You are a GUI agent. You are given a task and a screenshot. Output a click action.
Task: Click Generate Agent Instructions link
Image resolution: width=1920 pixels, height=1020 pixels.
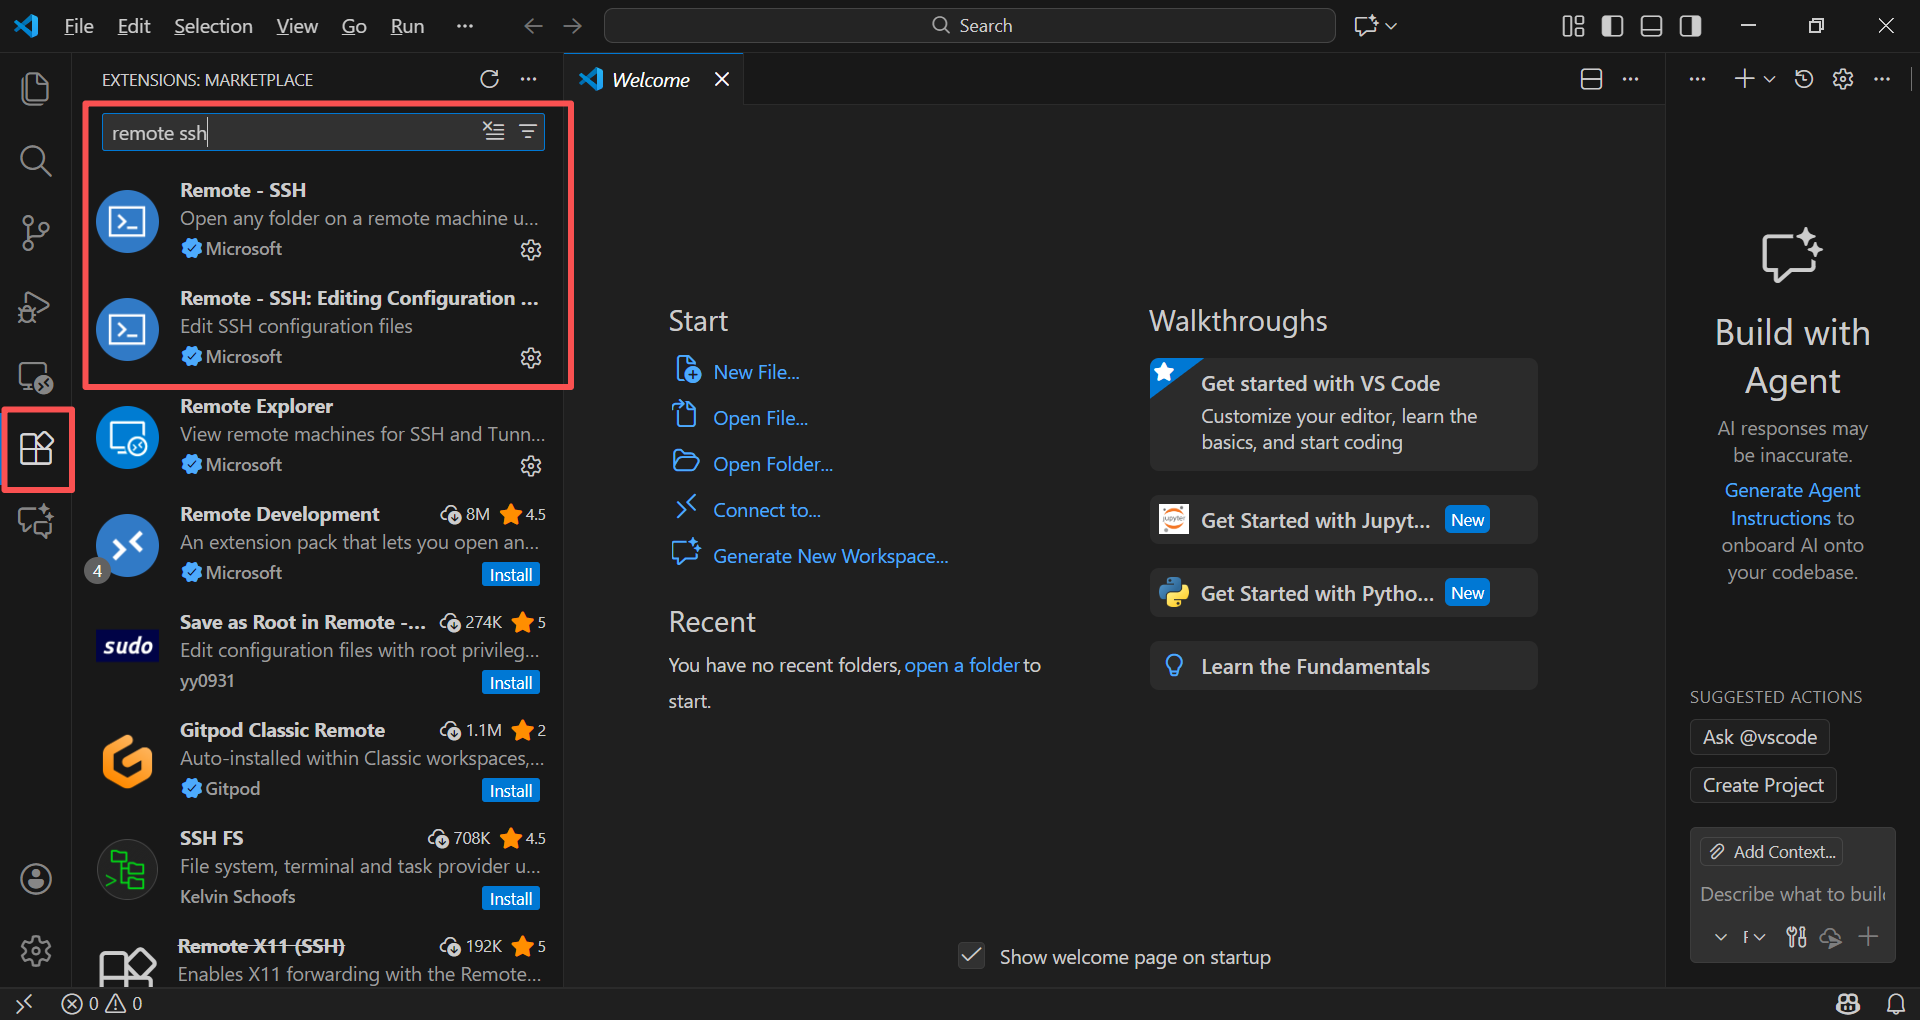1792,504
